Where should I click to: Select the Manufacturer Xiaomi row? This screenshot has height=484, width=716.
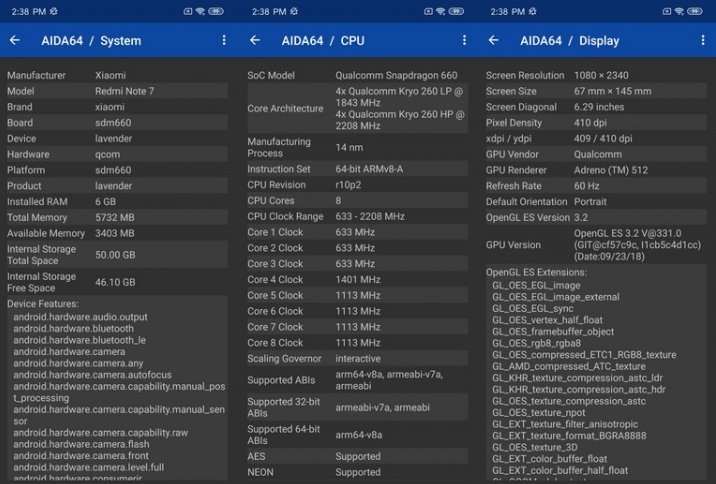[116, 75]
